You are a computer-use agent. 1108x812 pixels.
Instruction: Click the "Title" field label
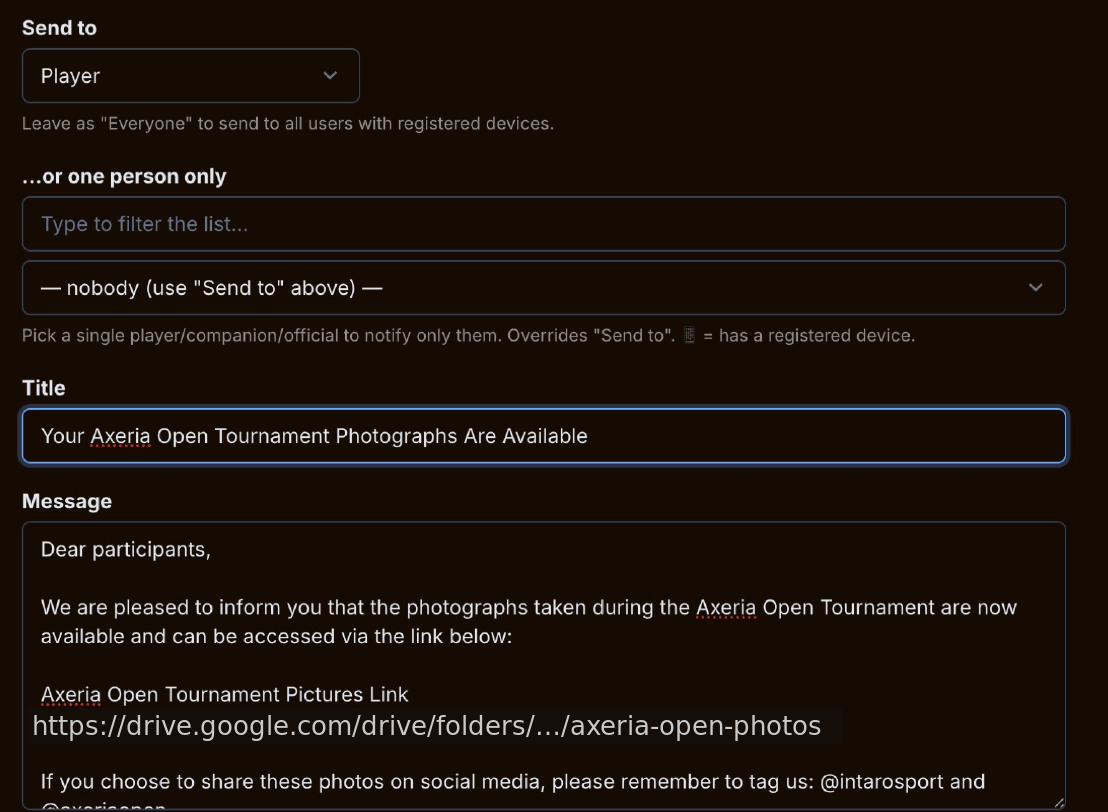[44, 388]
